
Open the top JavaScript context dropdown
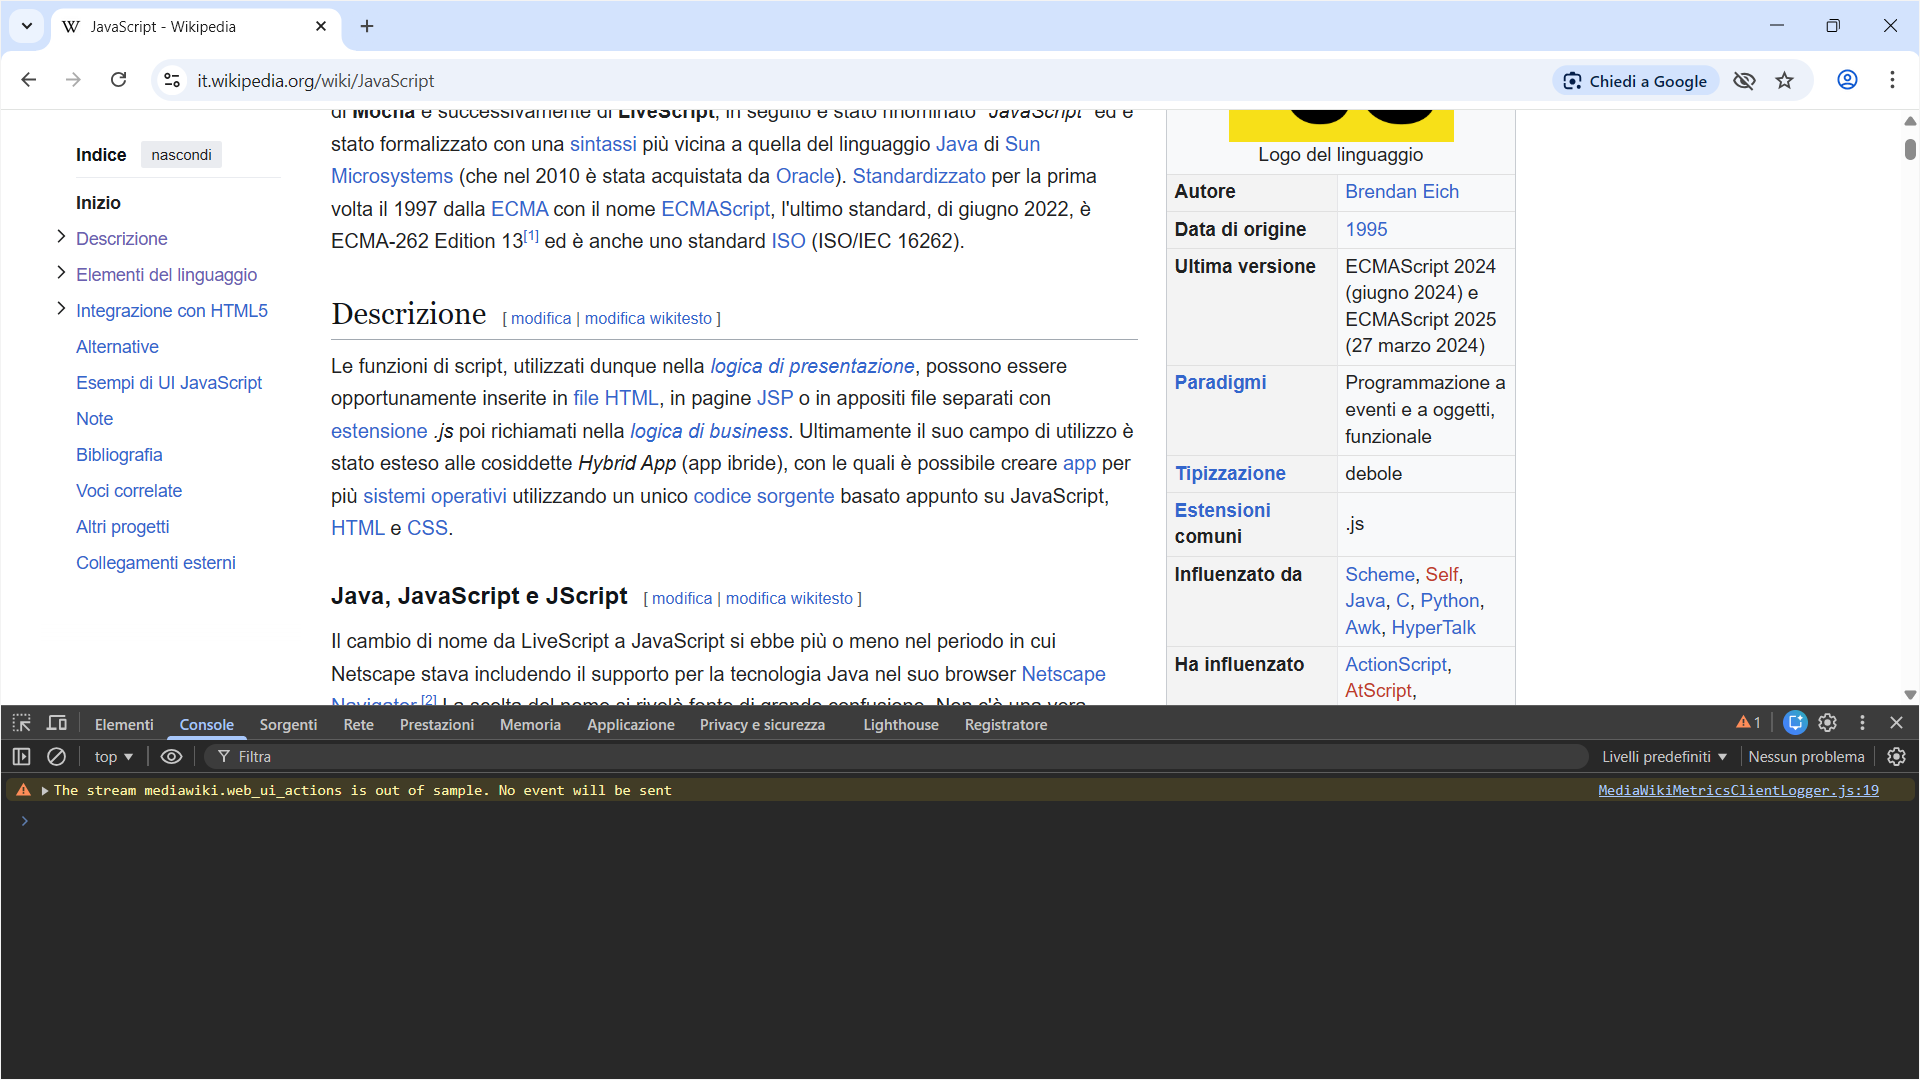113,757
